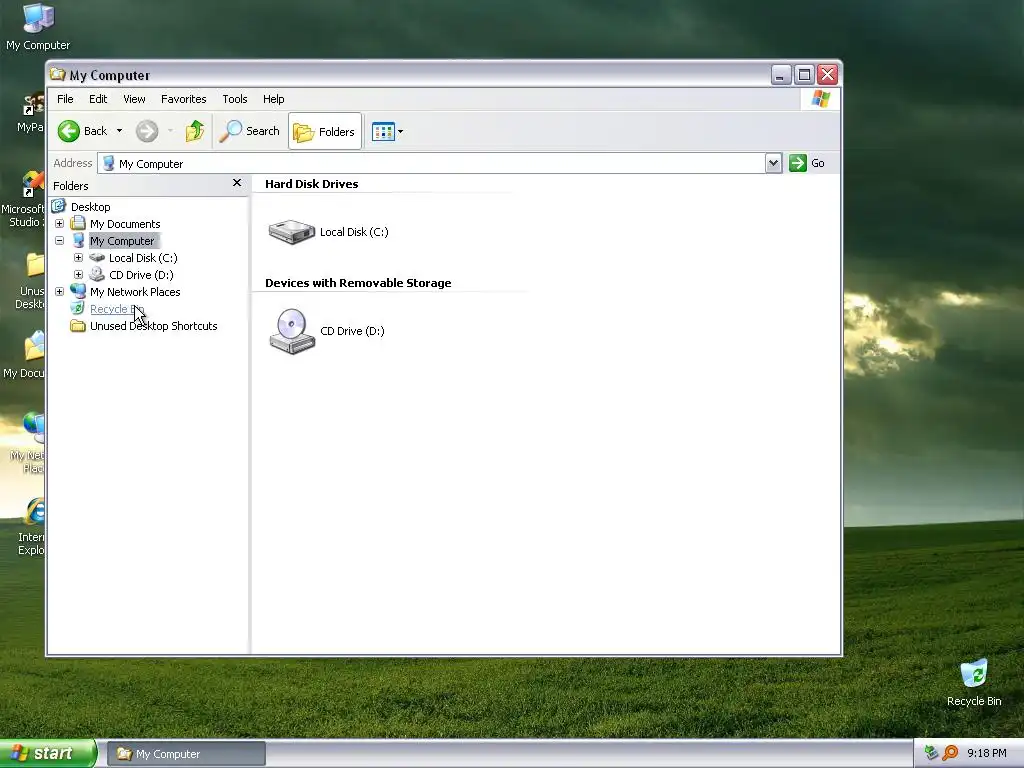
Task: Open the File menu
Action: pos(65,99)
